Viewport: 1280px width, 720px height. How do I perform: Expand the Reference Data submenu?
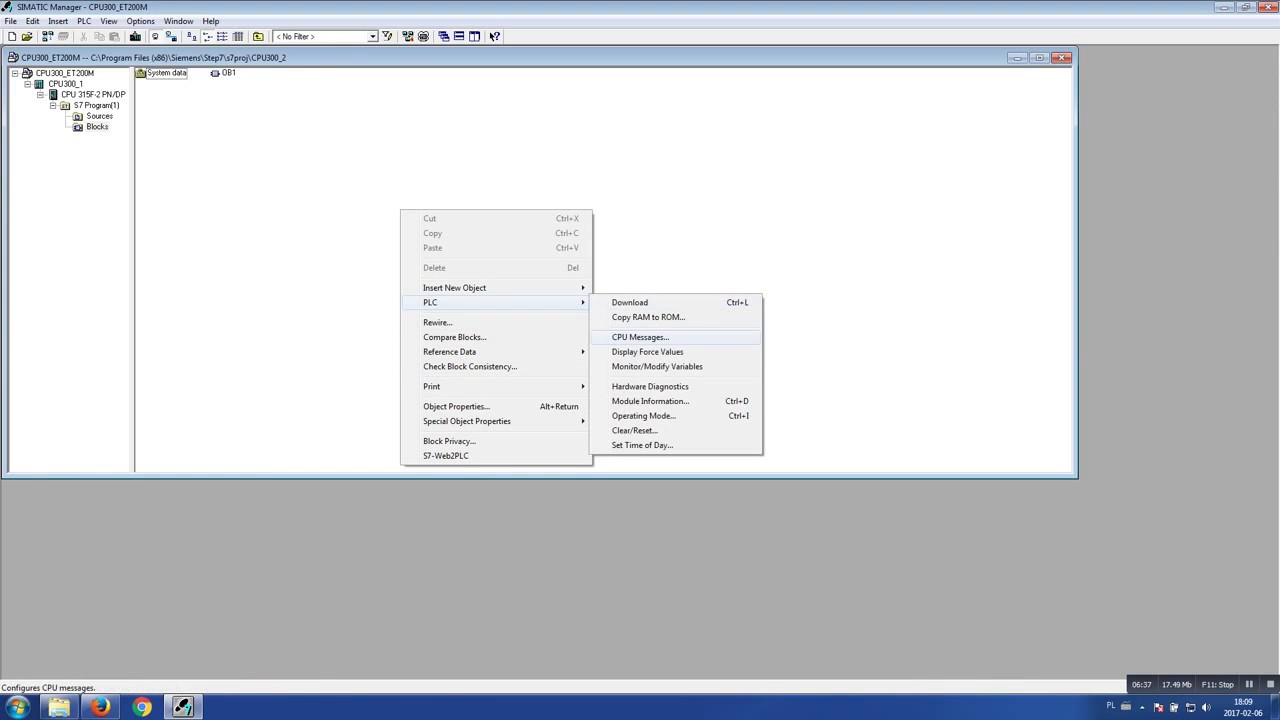(496, 352)
